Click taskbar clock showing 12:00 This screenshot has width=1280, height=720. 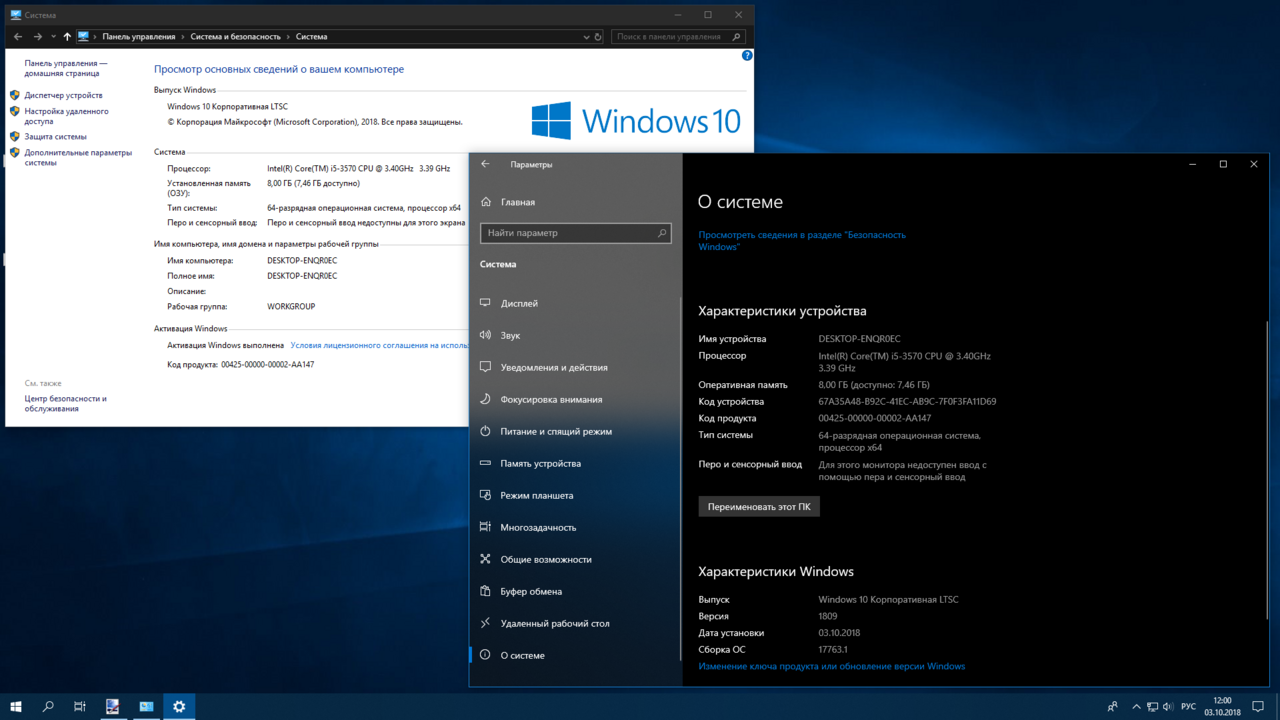[x=1222, y=706]
